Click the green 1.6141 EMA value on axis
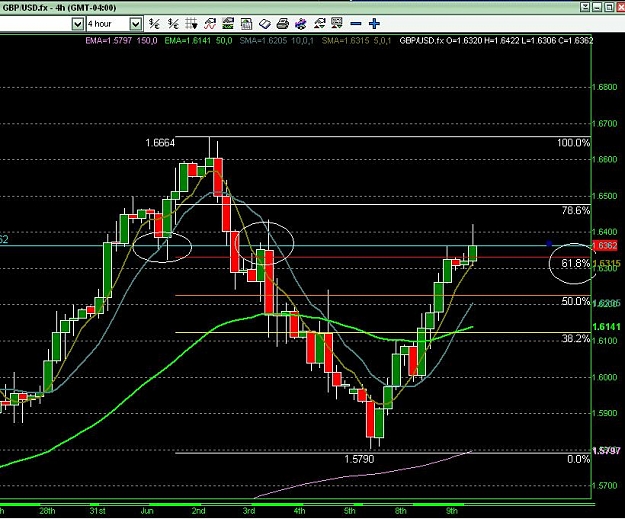The height and width of the screenshot is (519, 625). pos(606,327)
